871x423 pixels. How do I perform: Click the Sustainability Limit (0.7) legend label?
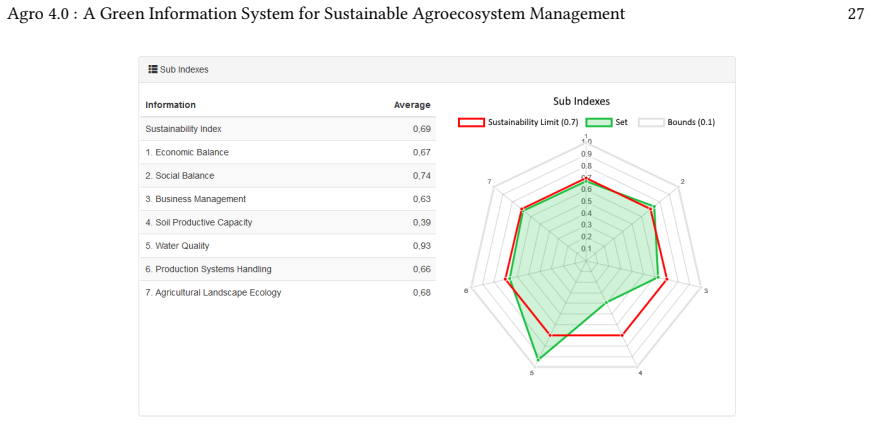533,122
